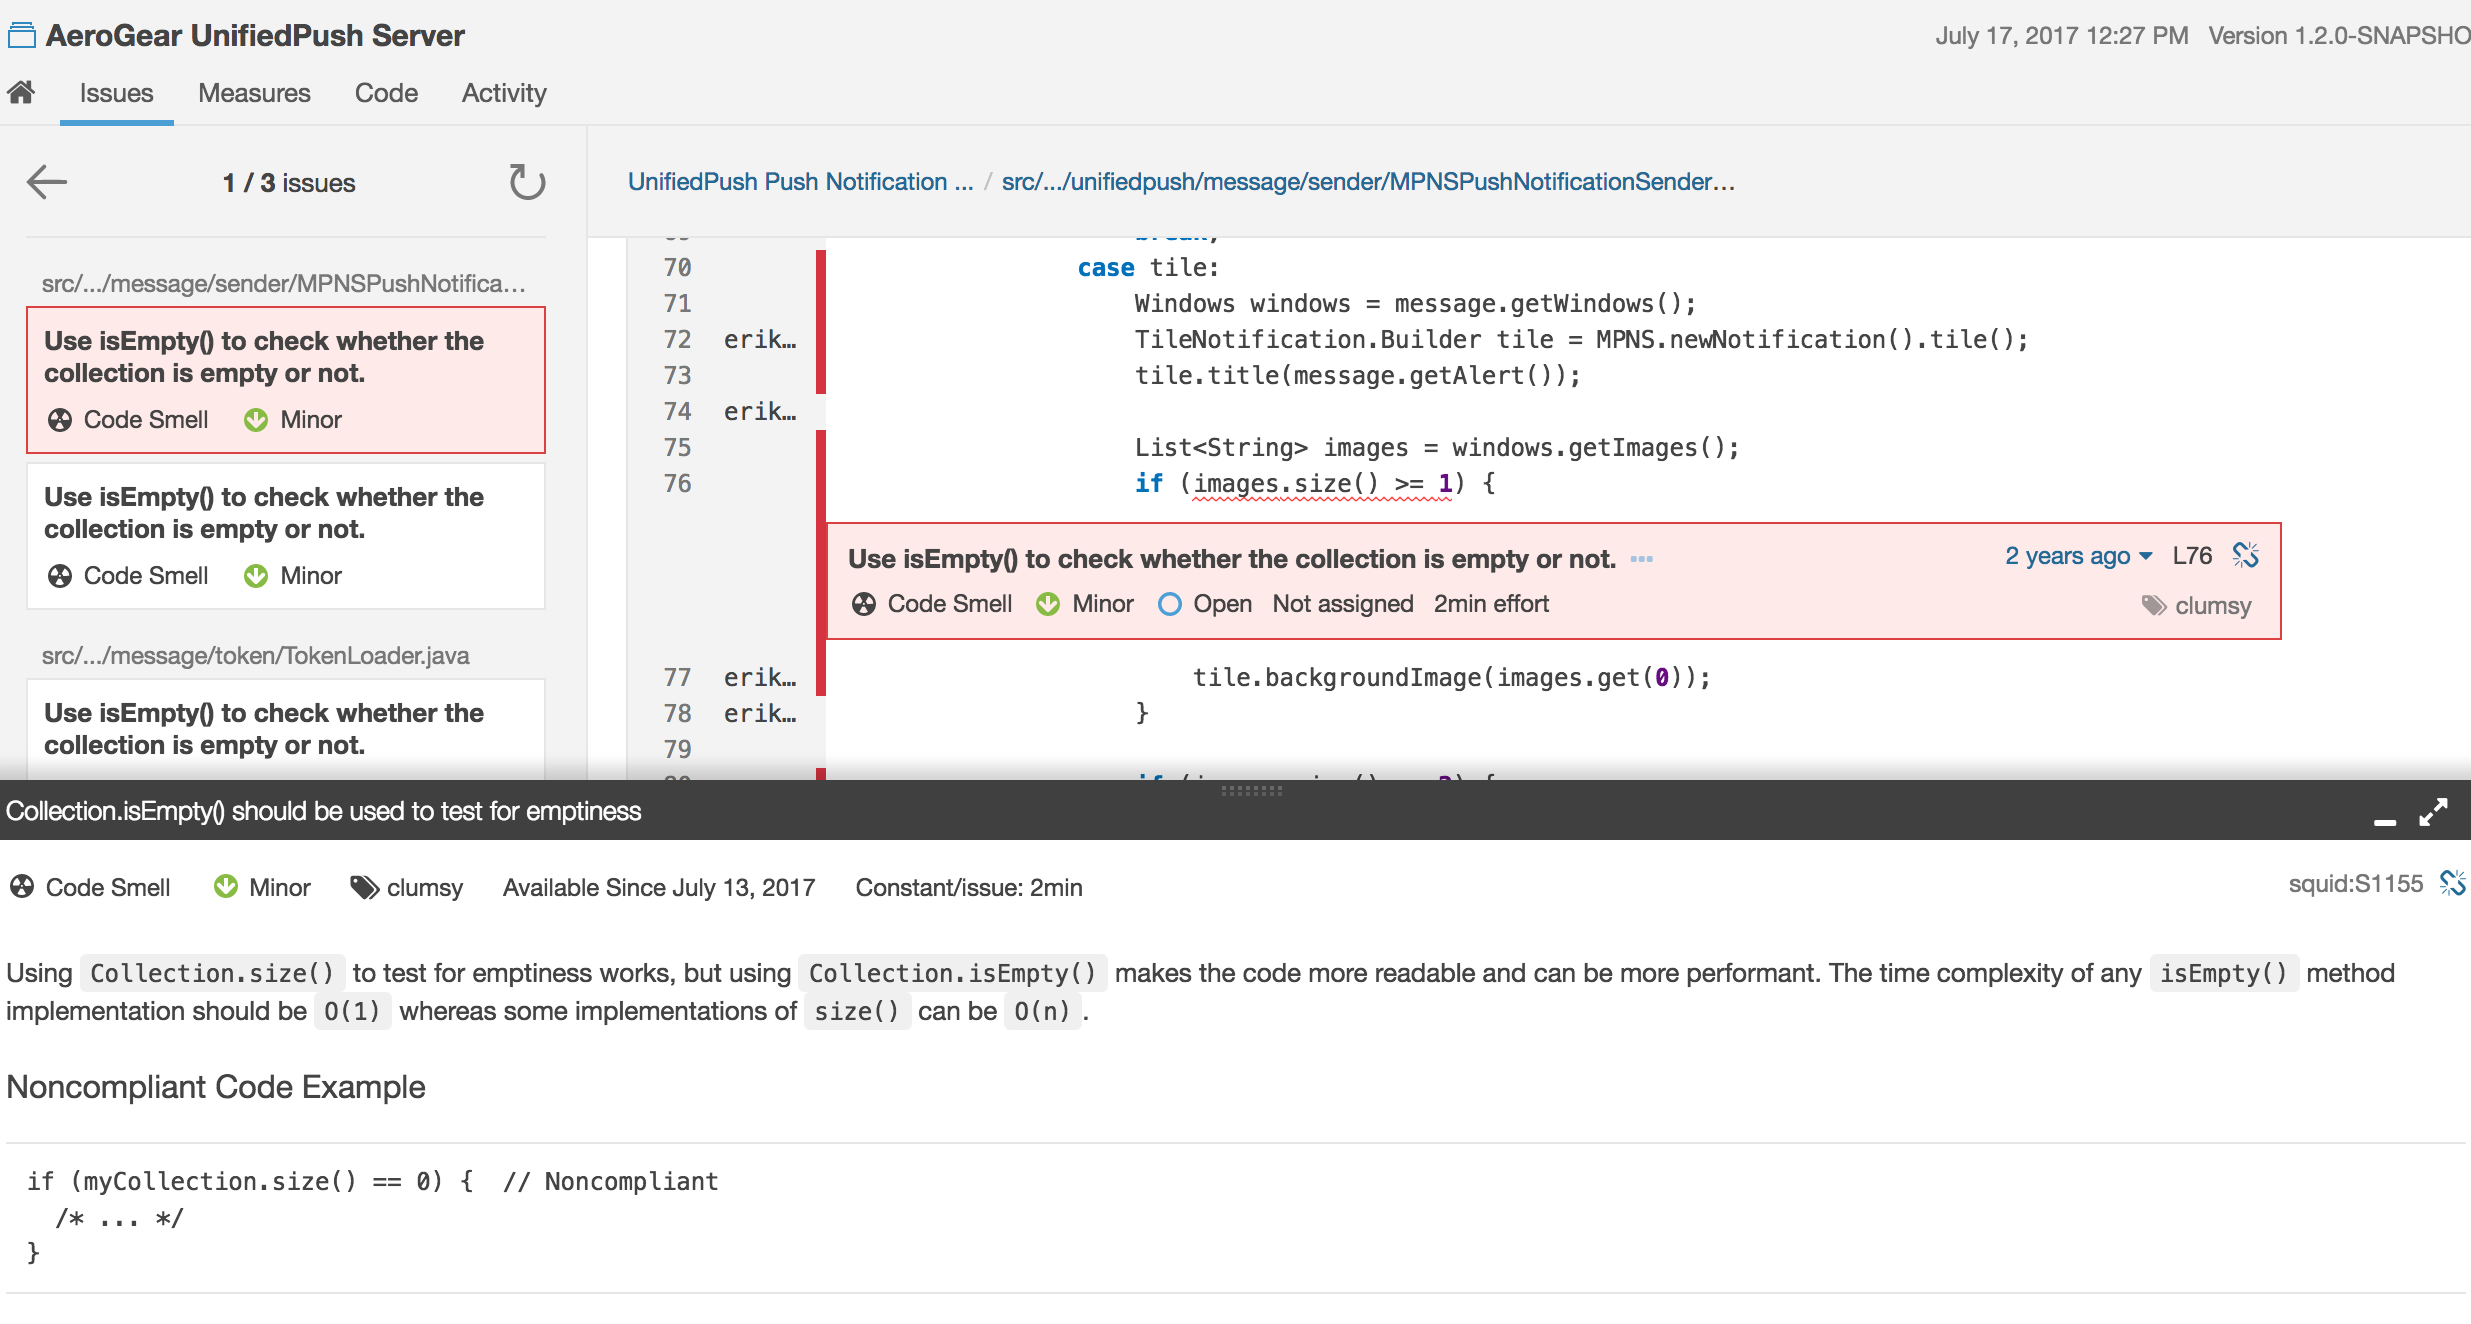
Task: Click Available Since July 13, 2017 text
Action: click(659, 888)
